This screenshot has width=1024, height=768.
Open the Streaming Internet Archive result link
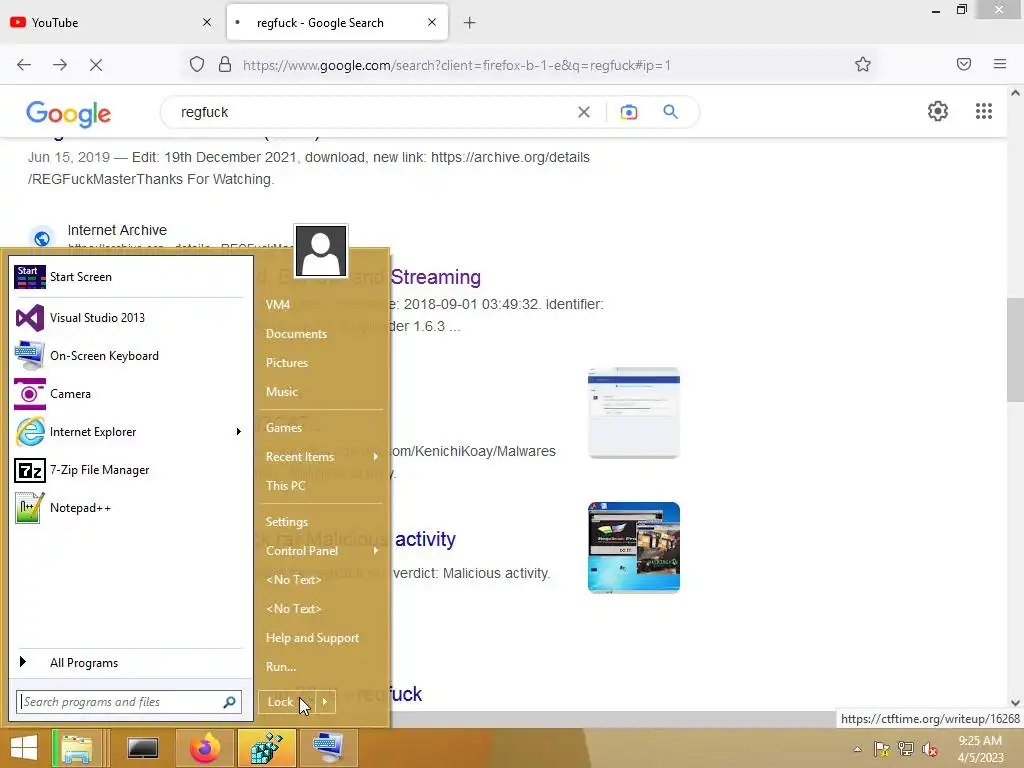click(436, 277)
